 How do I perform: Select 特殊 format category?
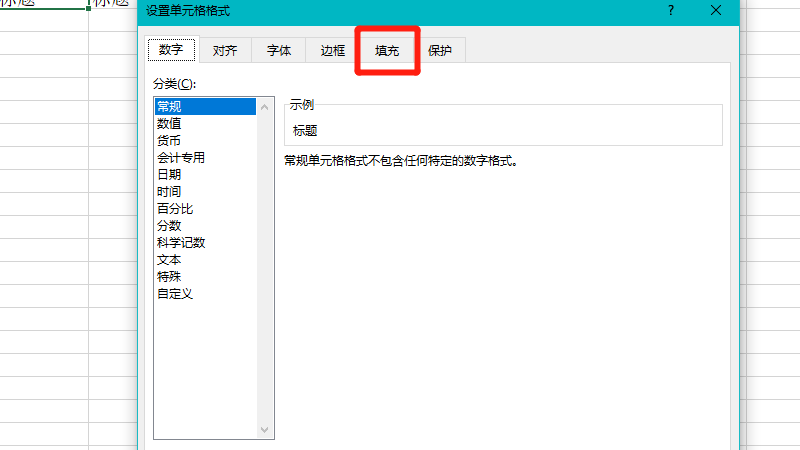click(205, 277)
